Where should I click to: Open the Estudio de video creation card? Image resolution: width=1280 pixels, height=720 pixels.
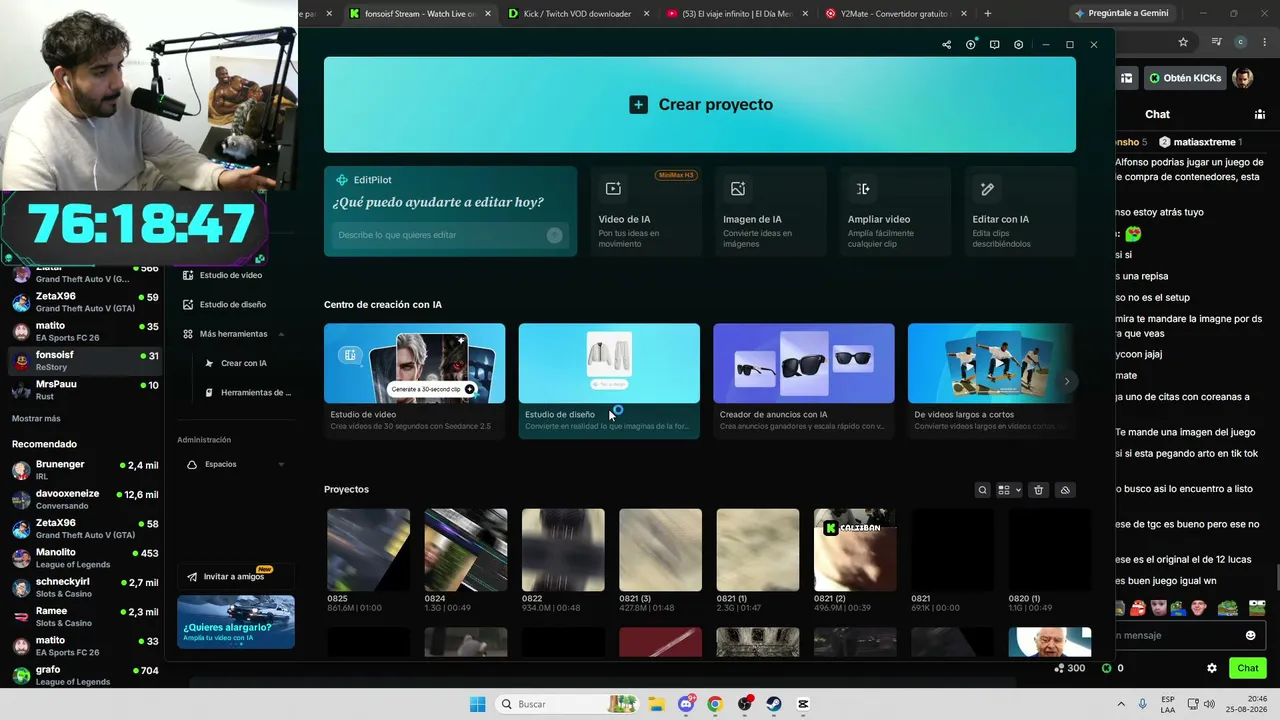point(414,380)
